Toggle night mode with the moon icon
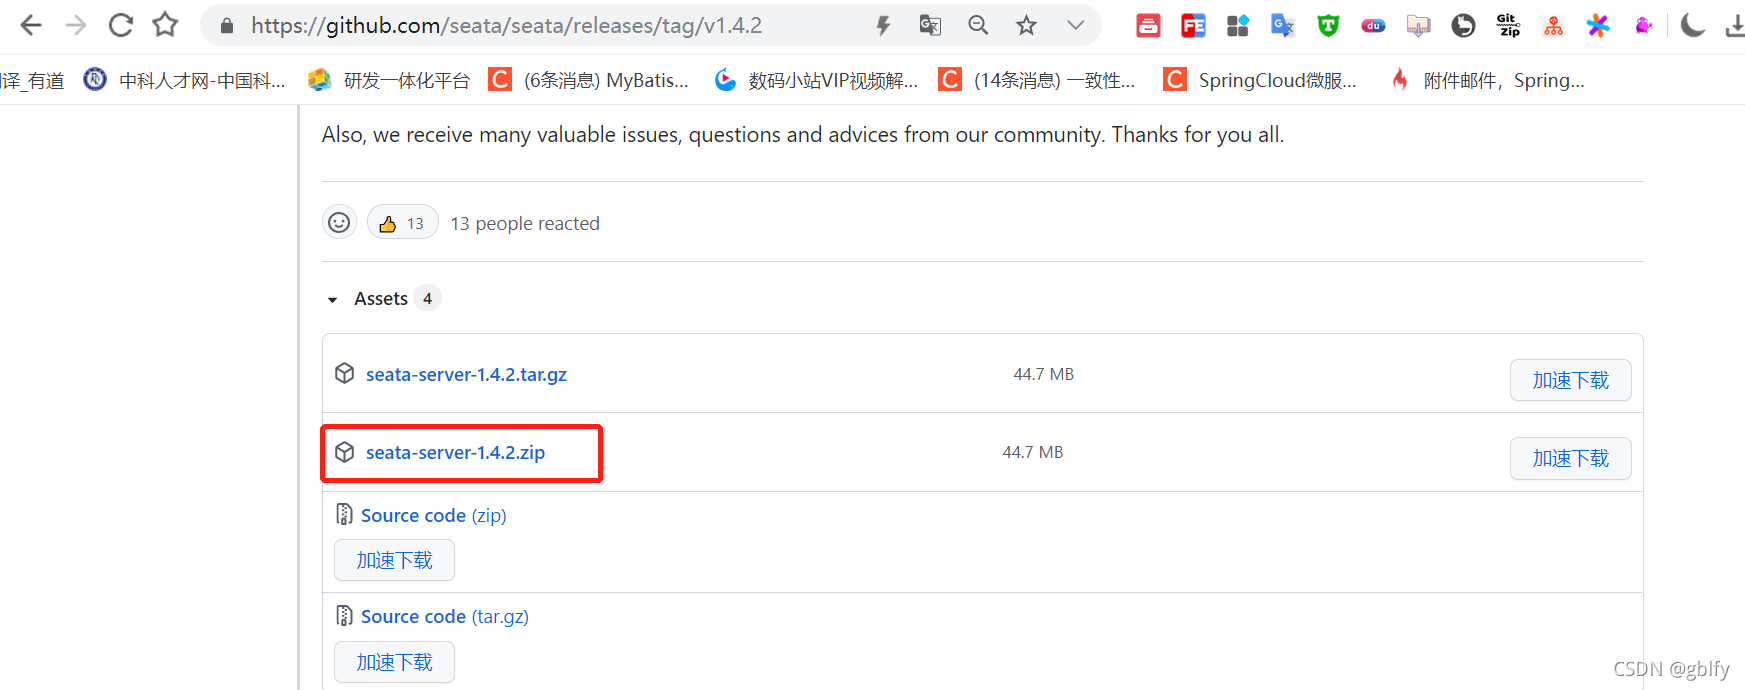The height and width of the screenshot is (690, 1745). coord(1692,26)
